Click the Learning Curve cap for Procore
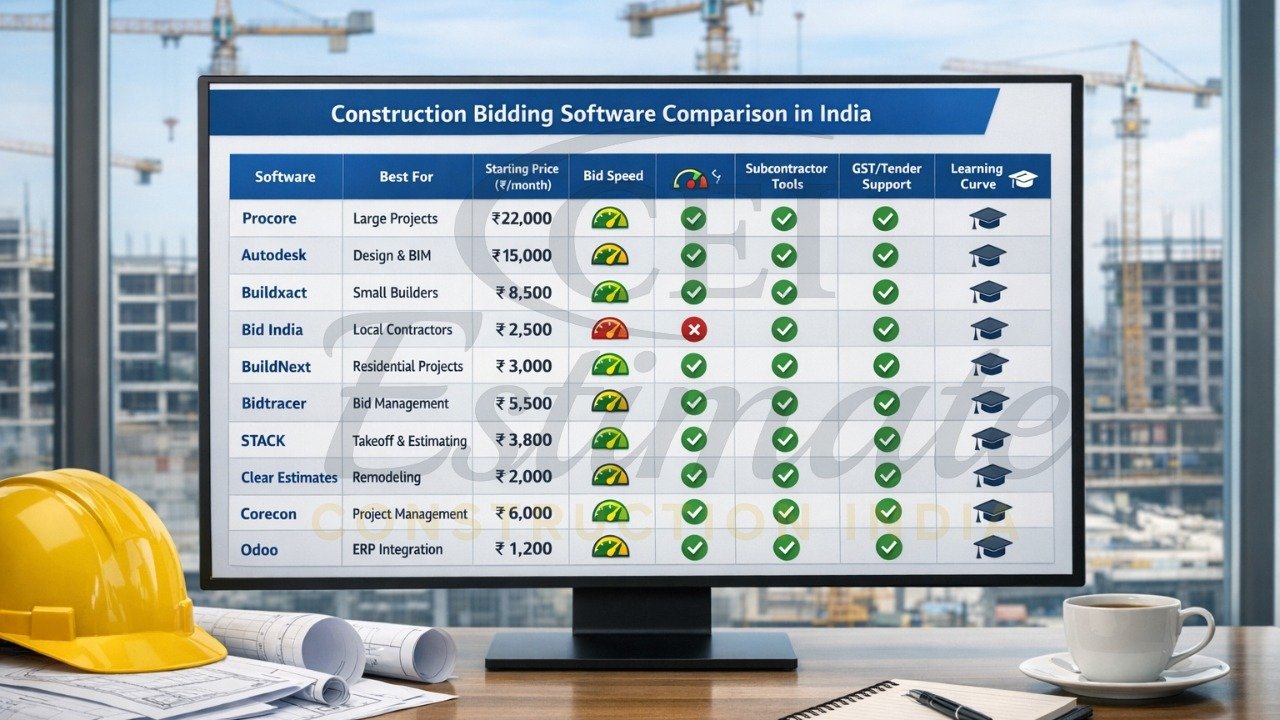Viewport: 1280px width, 720px height. click(988, 218)
